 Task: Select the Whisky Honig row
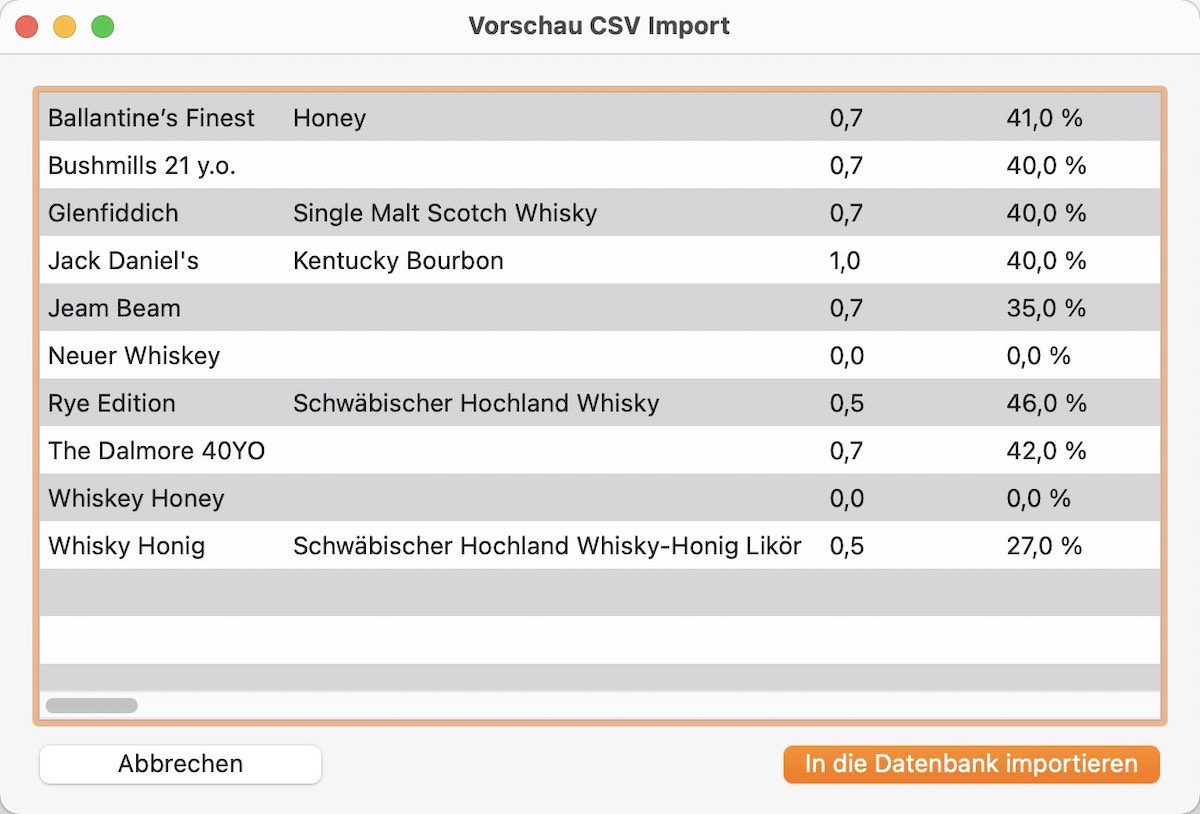click(x=600, y=545)
